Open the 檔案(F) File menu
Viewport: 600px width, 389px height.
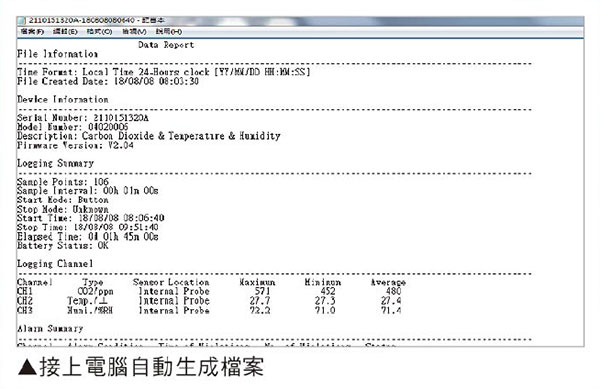pos(32,31)
